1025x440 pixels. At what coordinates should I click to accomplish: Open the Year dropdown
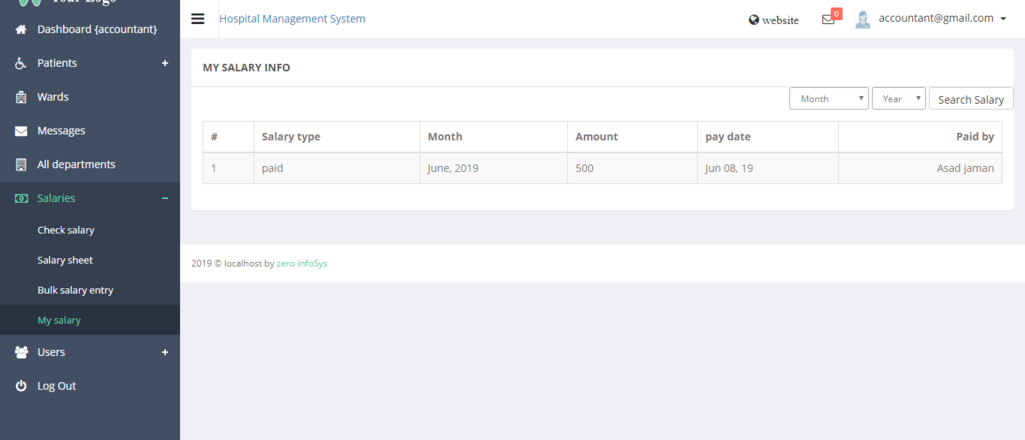point(898,99)
